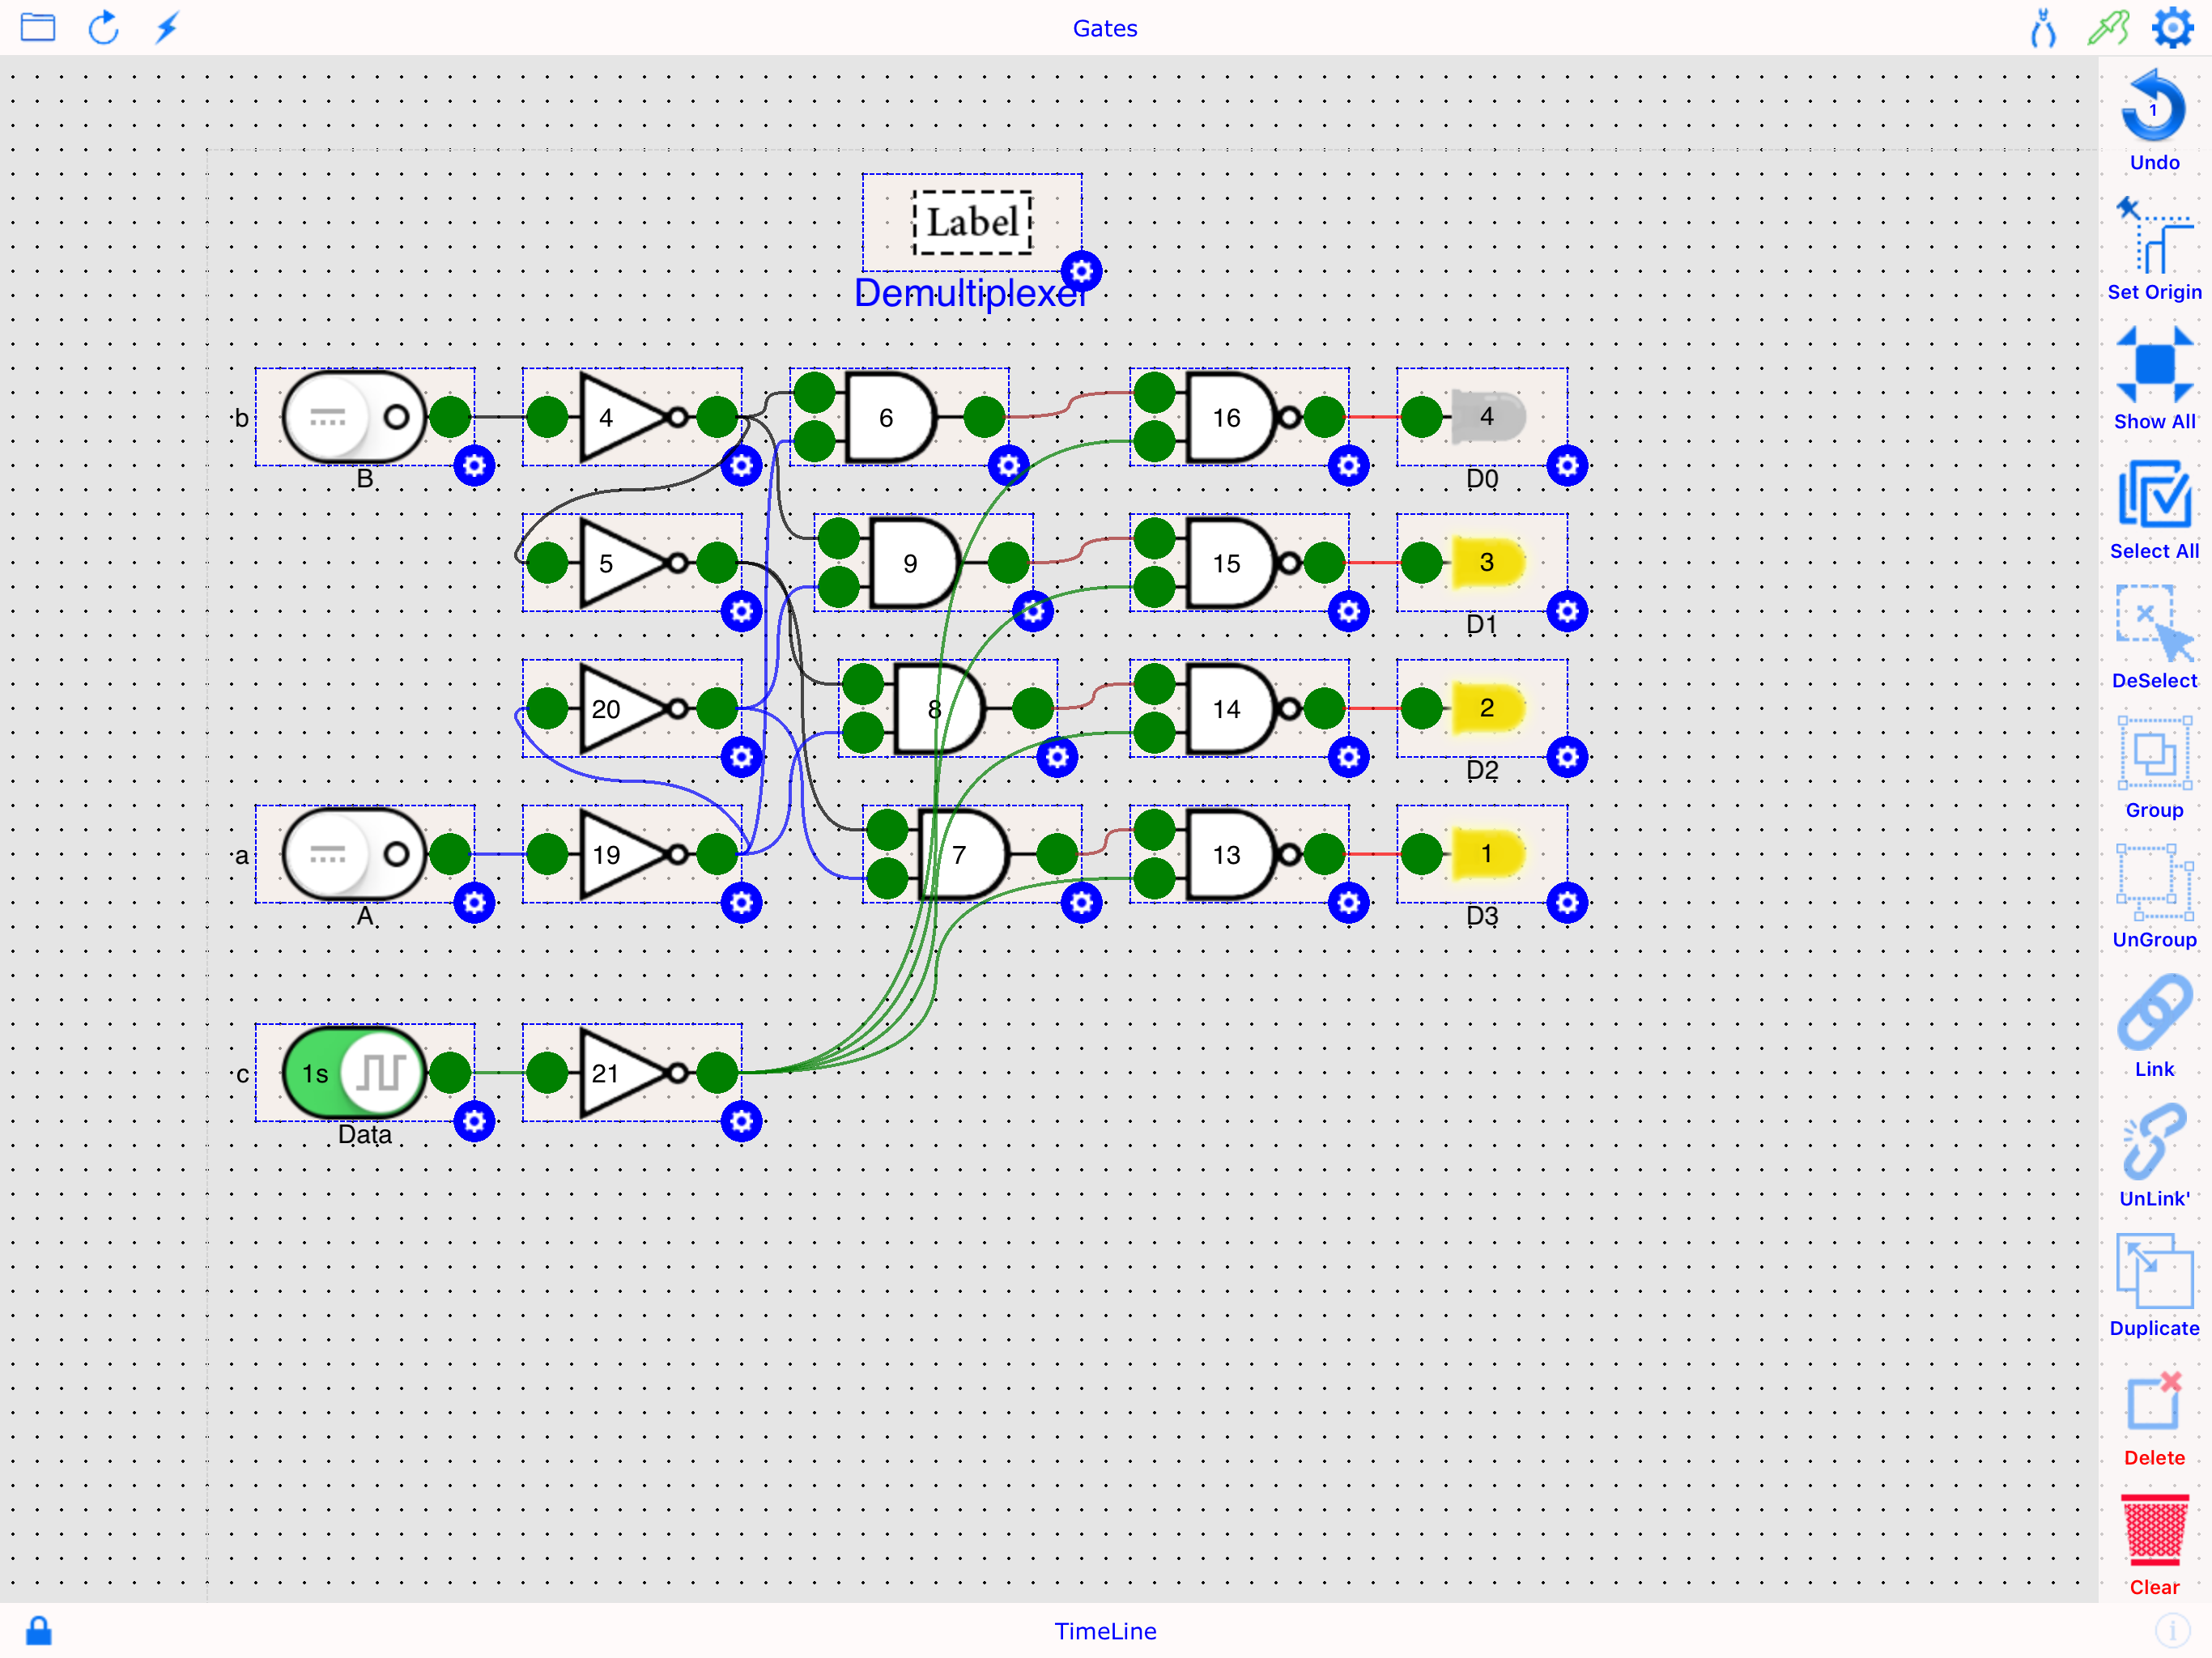Click the UnLink tool
Image resolution: width=2212 pixels, height=1658 pixels.
click(x=2154, y=1156)
